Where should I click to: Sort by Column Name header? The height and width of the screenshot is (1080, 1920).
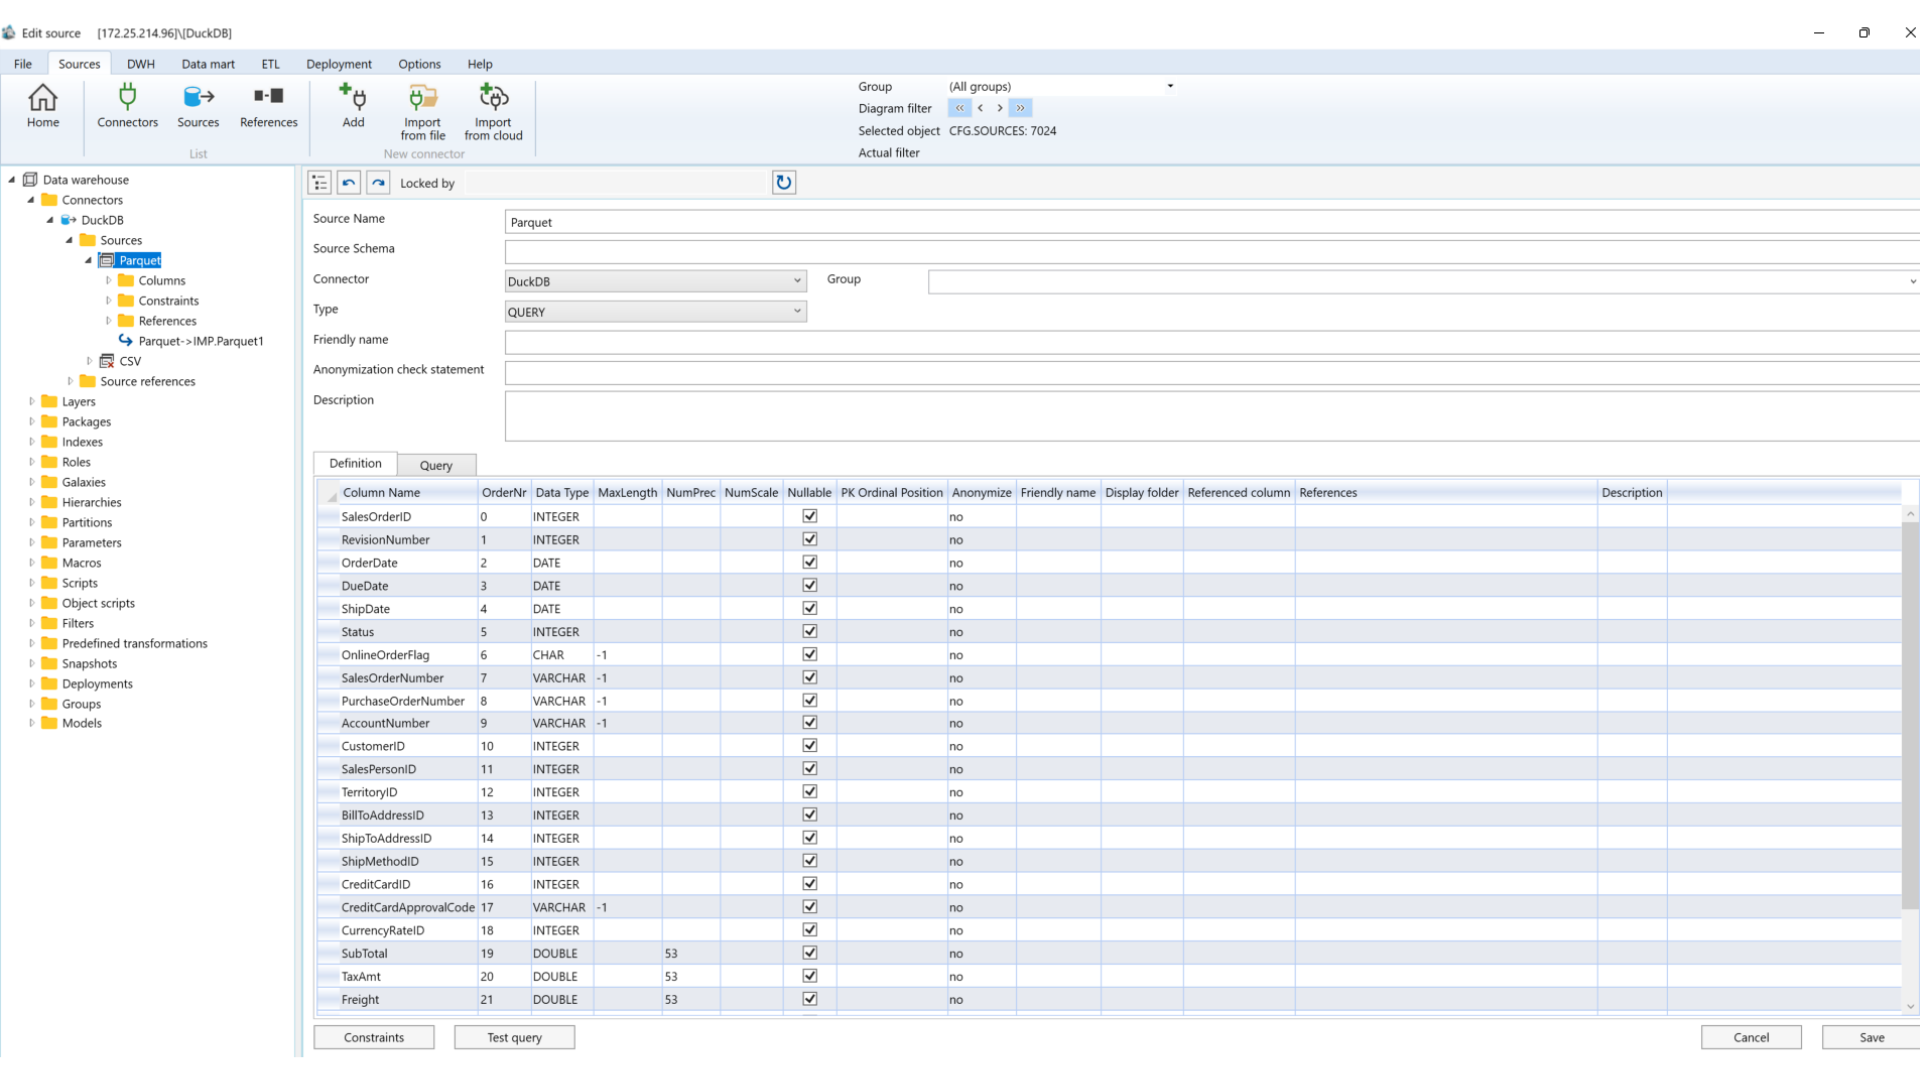(408, 492)
